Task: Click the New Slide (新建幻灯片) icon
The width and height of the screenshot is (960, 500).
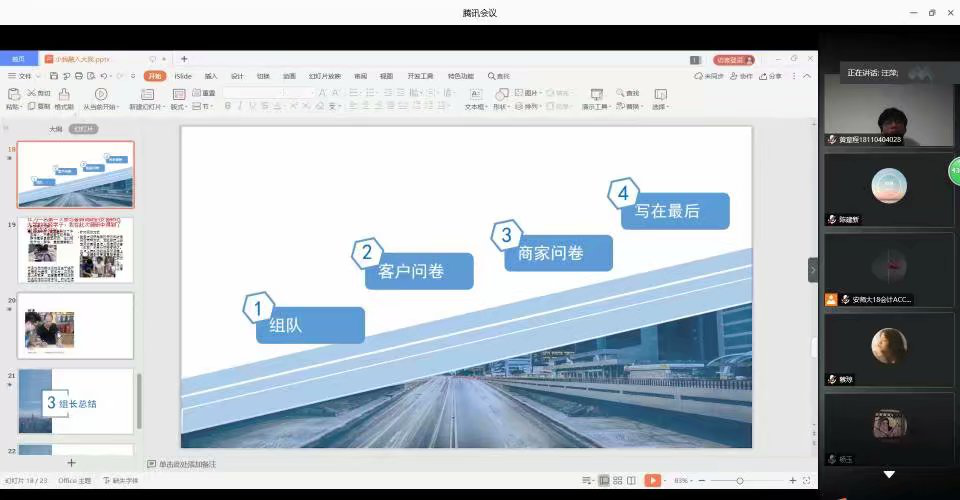Action: click(x=147, y=94)
